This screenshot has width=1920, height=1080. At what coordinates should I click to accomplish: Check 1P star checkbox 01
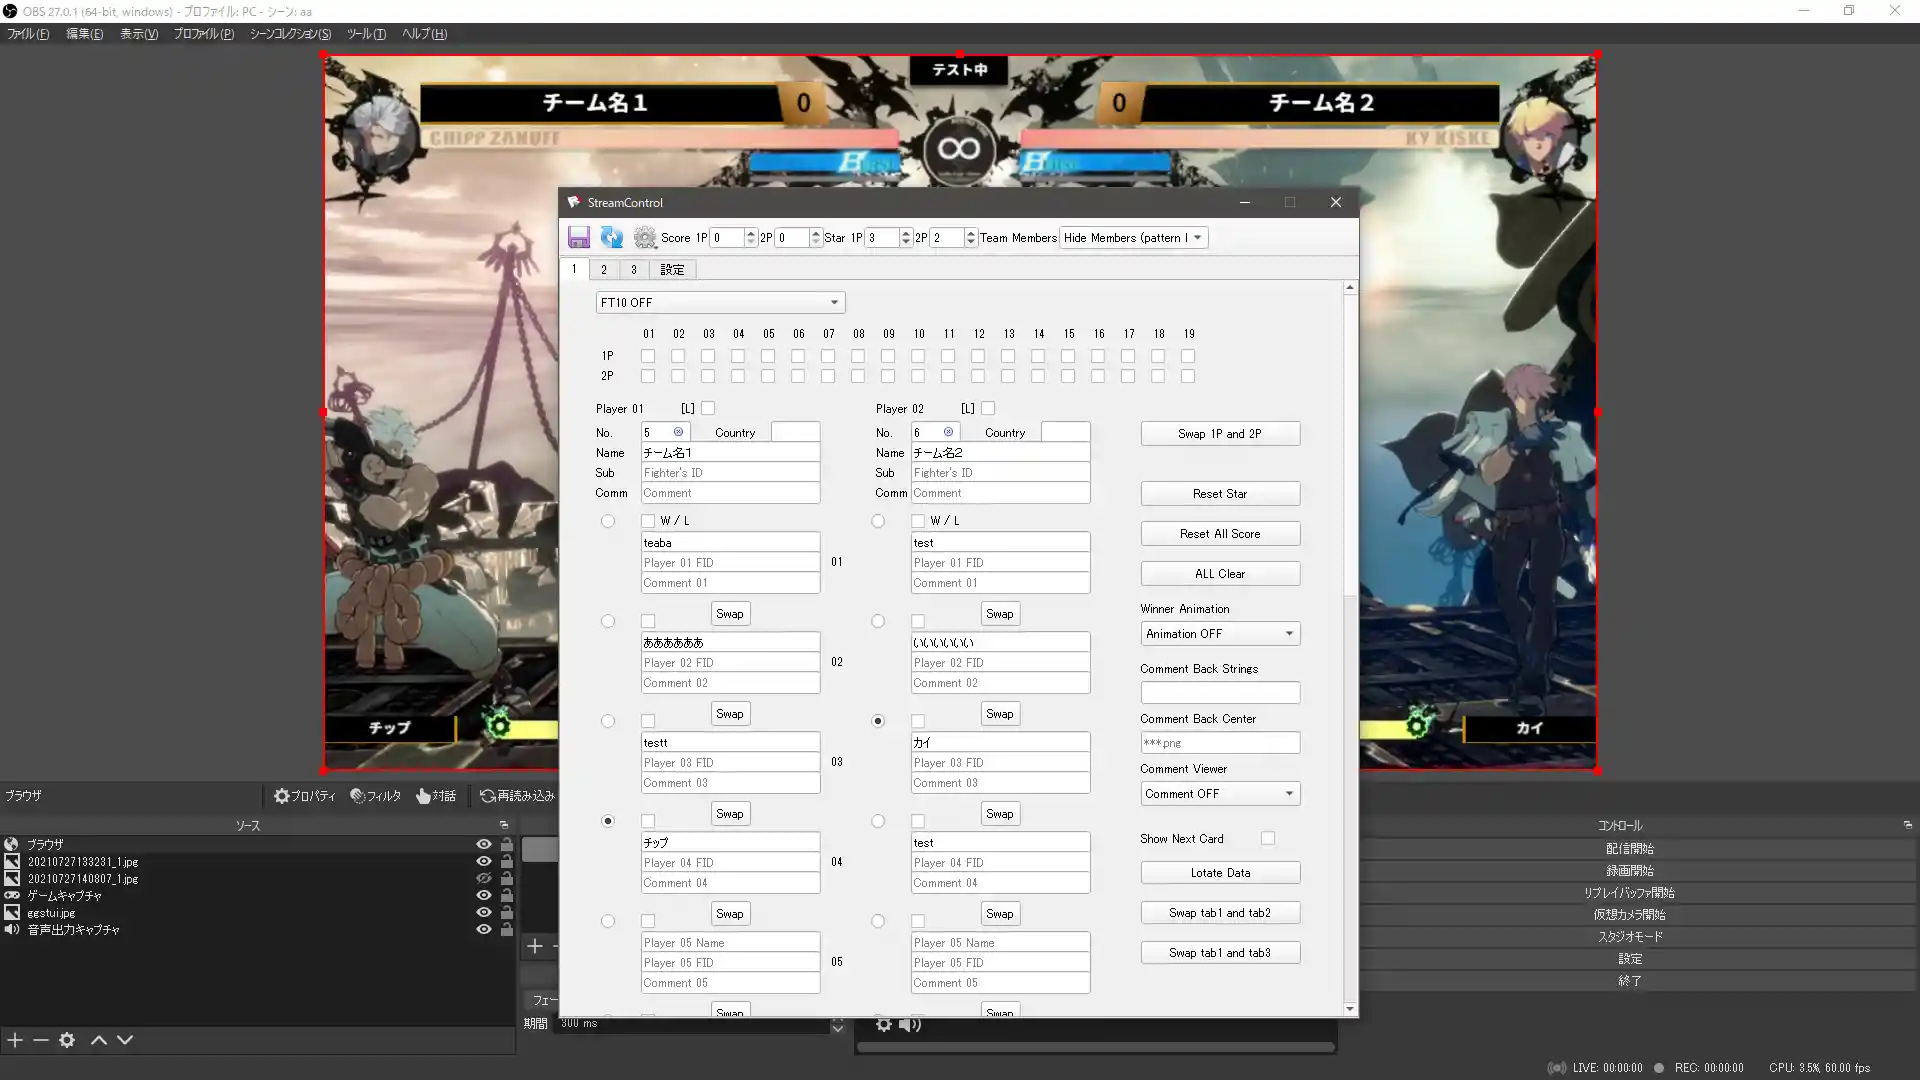pos(648,356)
